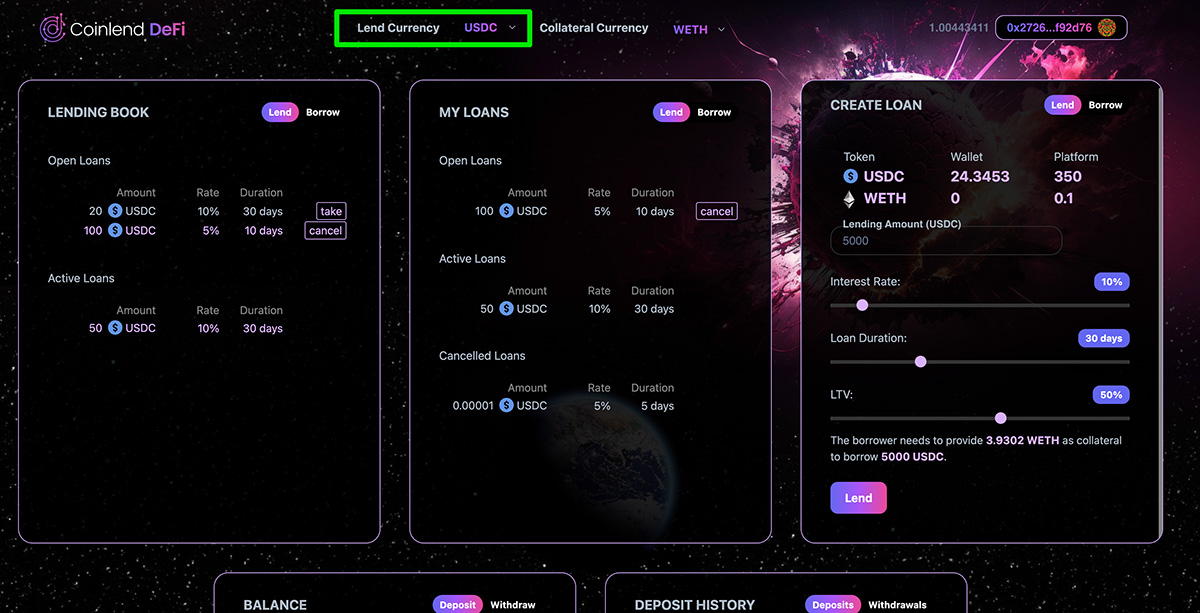Click the CREATE LOAN panel title
1200x613 pixels.
876,105
